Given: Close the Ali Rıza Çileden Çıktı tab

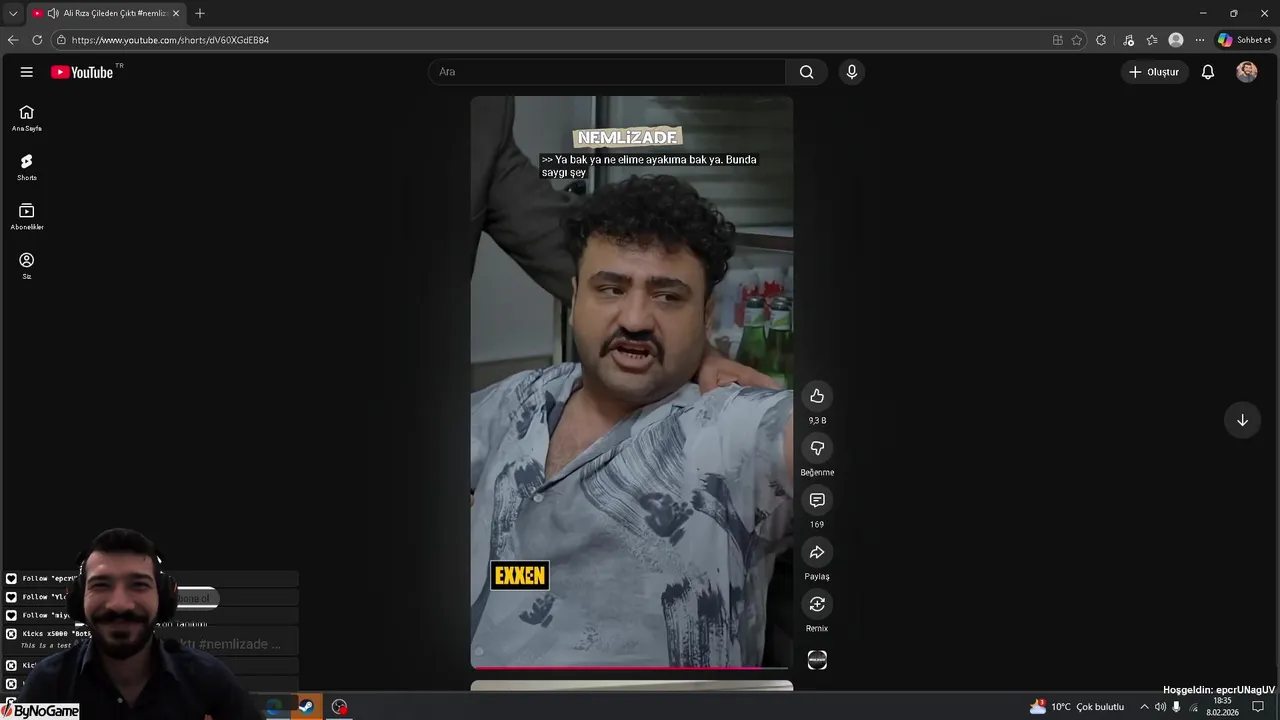Looking at the screenshot, I should point(176,13).
